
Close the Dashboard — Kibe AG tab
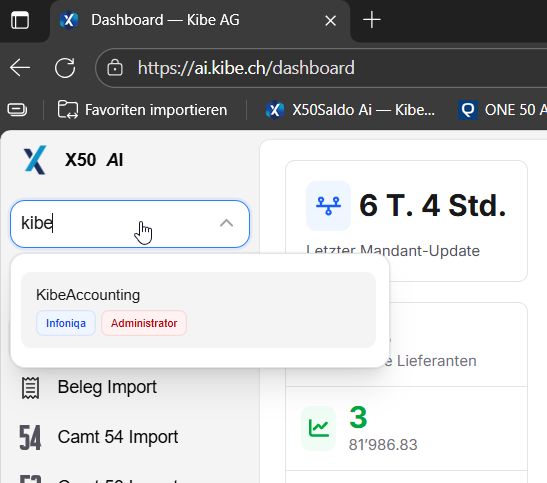330,21
